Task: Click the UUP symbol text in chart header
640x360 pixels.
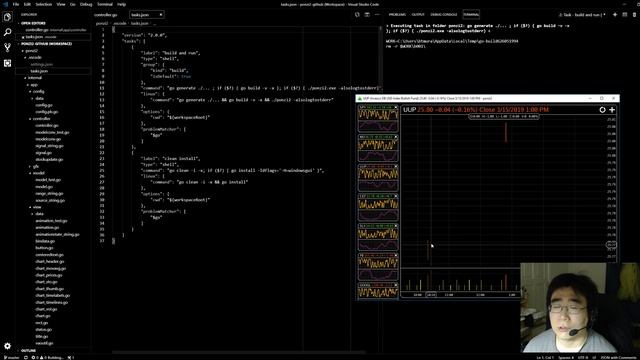Action: click(x=409, y=110)
